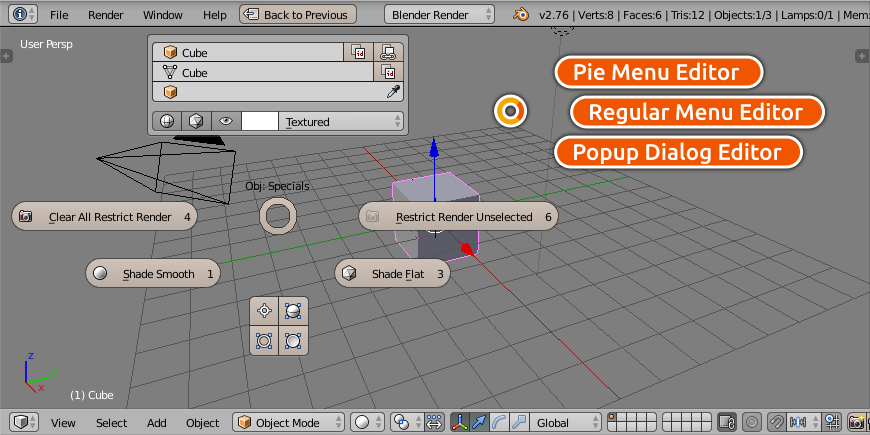This screenshot has height=435, width=870.
Task: Expand the Blender Render engine selector
Action: (x=441, y=15)
